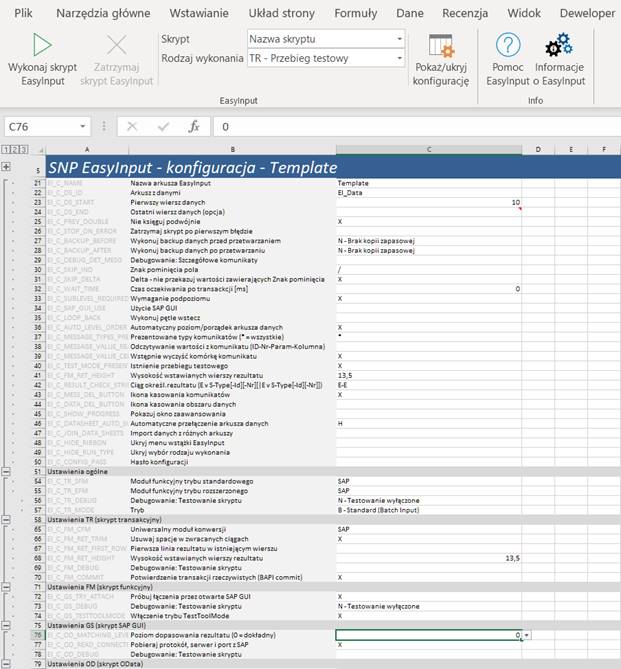Show outline level 3
The width and height of the screenshot is (621, 669).
23,149
